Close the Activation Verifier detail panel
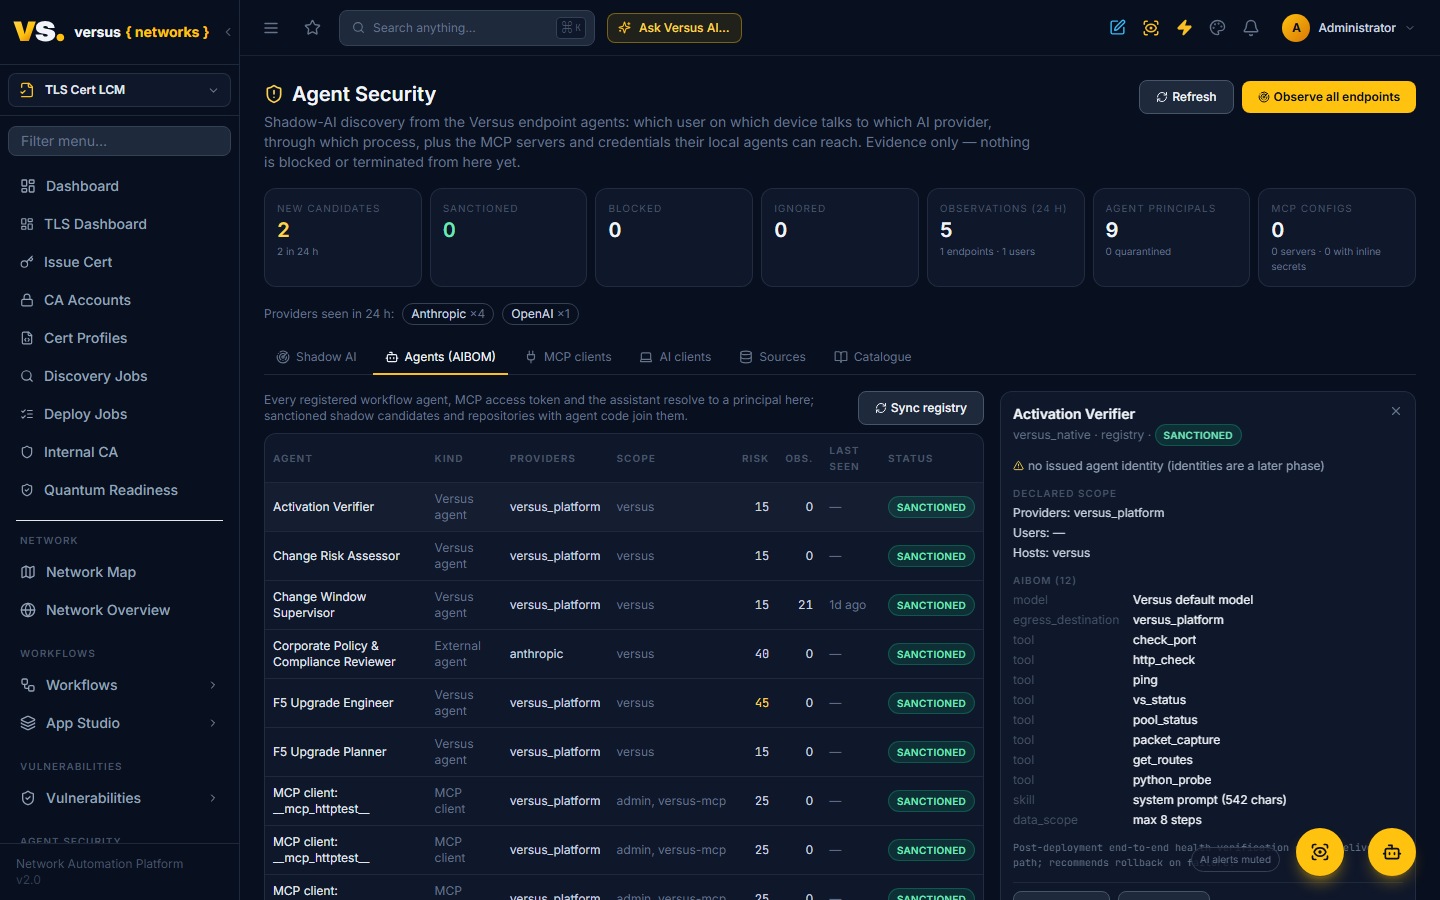Viewport: 1440px width, 900px height. click(x=1396, y=411)
